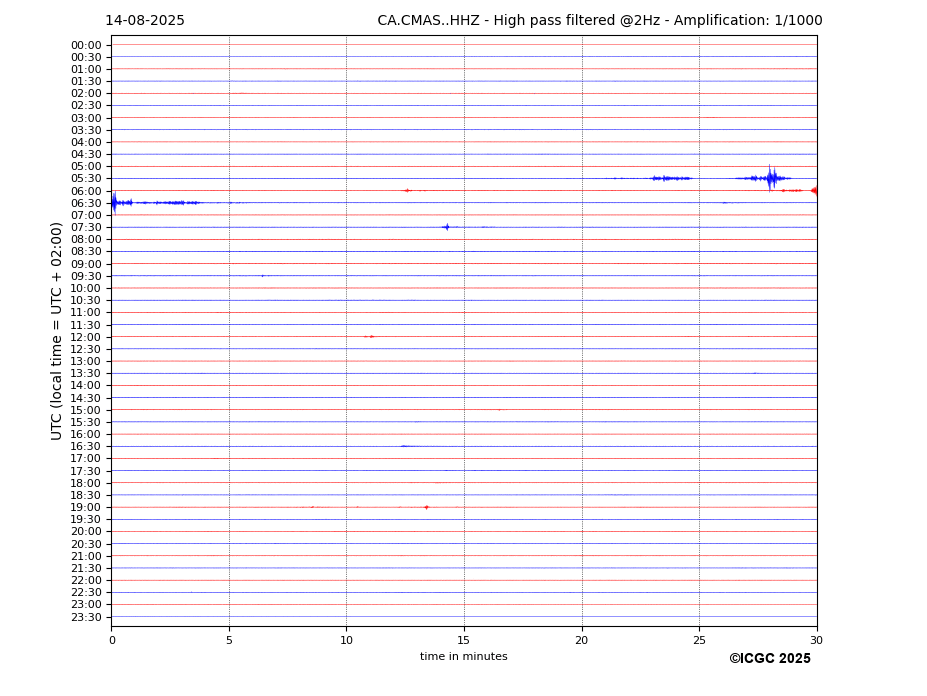The width and height of the screenshot is (927, 696).
Task: Select the 07:30 time row label
Action: point(86,228)
